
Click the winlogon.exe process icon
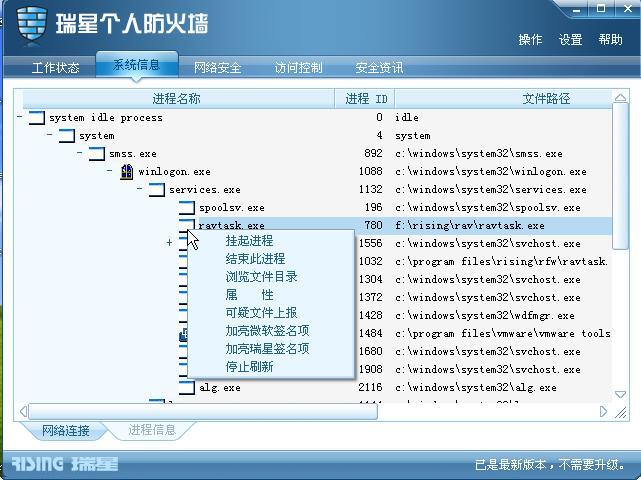coord(127,172)
